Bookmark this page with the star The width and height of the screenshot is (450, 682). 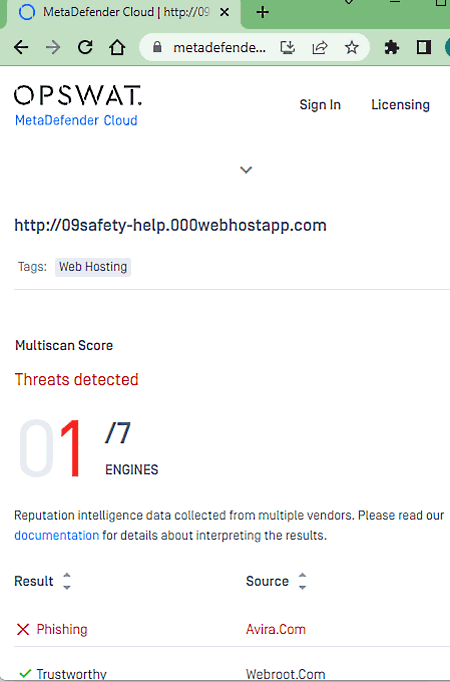[x=352, y=47]
